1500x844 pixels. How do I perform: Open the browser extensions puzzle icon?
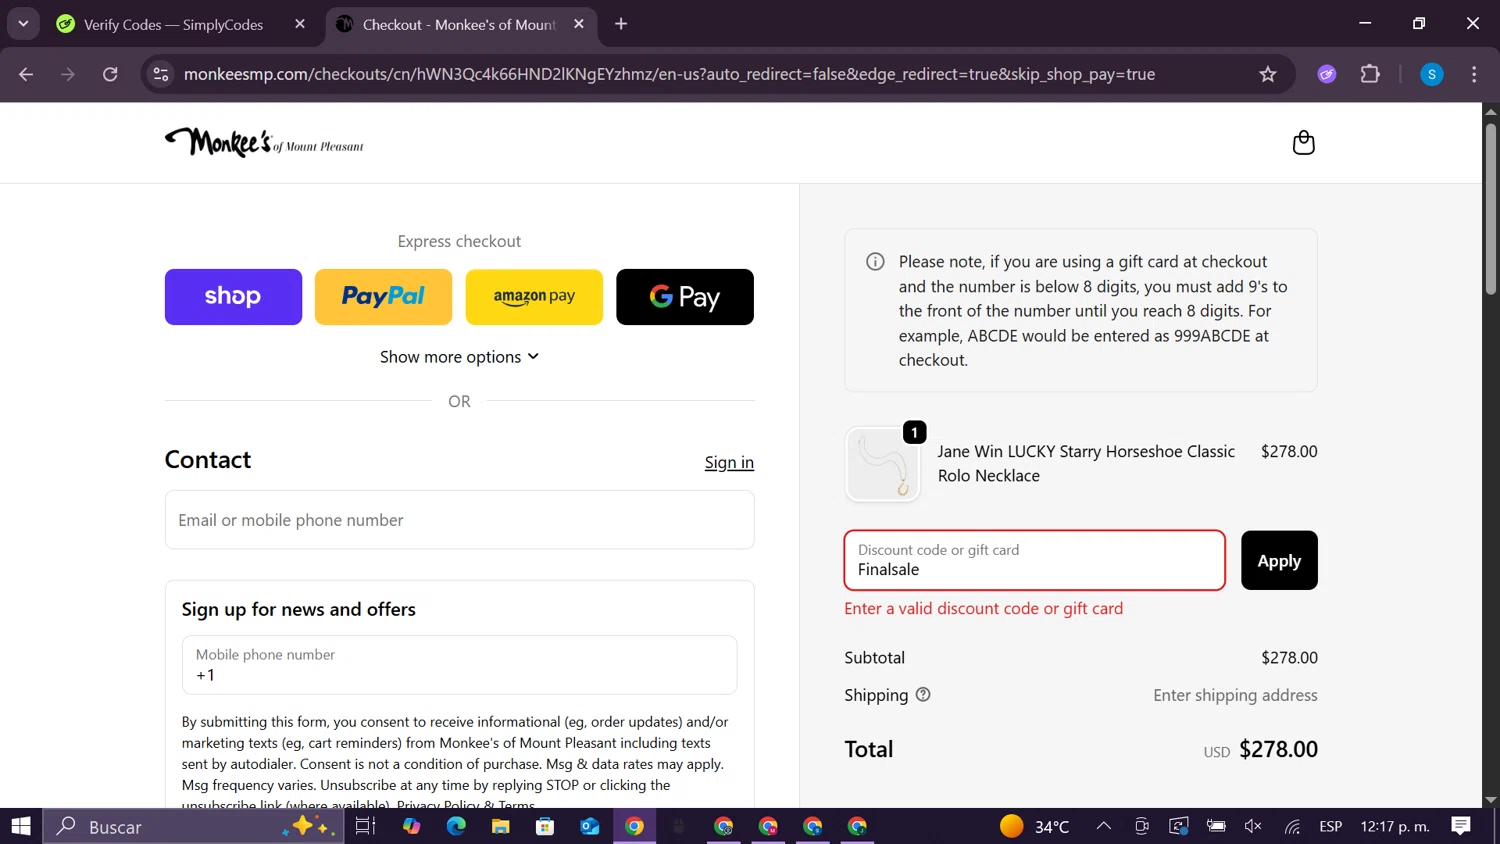click(1370, 74)
